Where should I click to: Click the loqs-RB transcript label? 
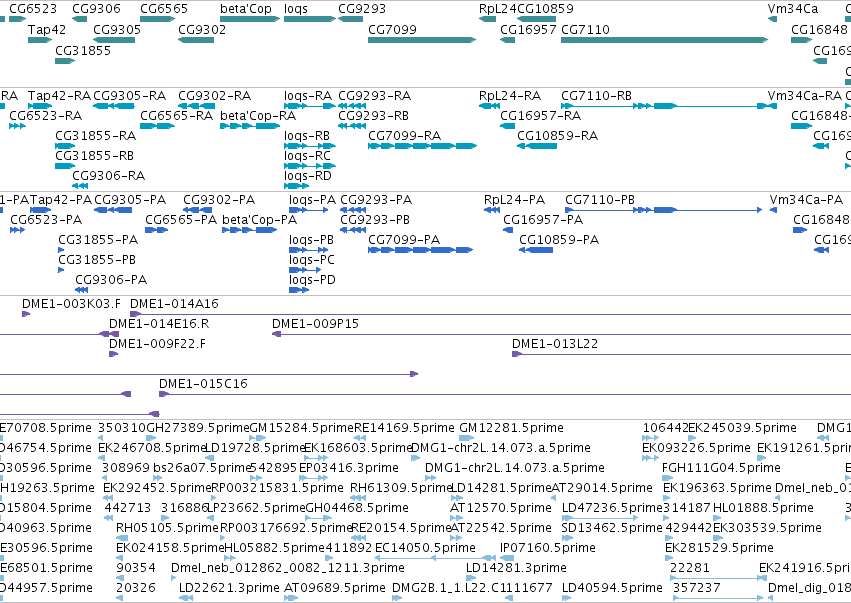[307, 136]
